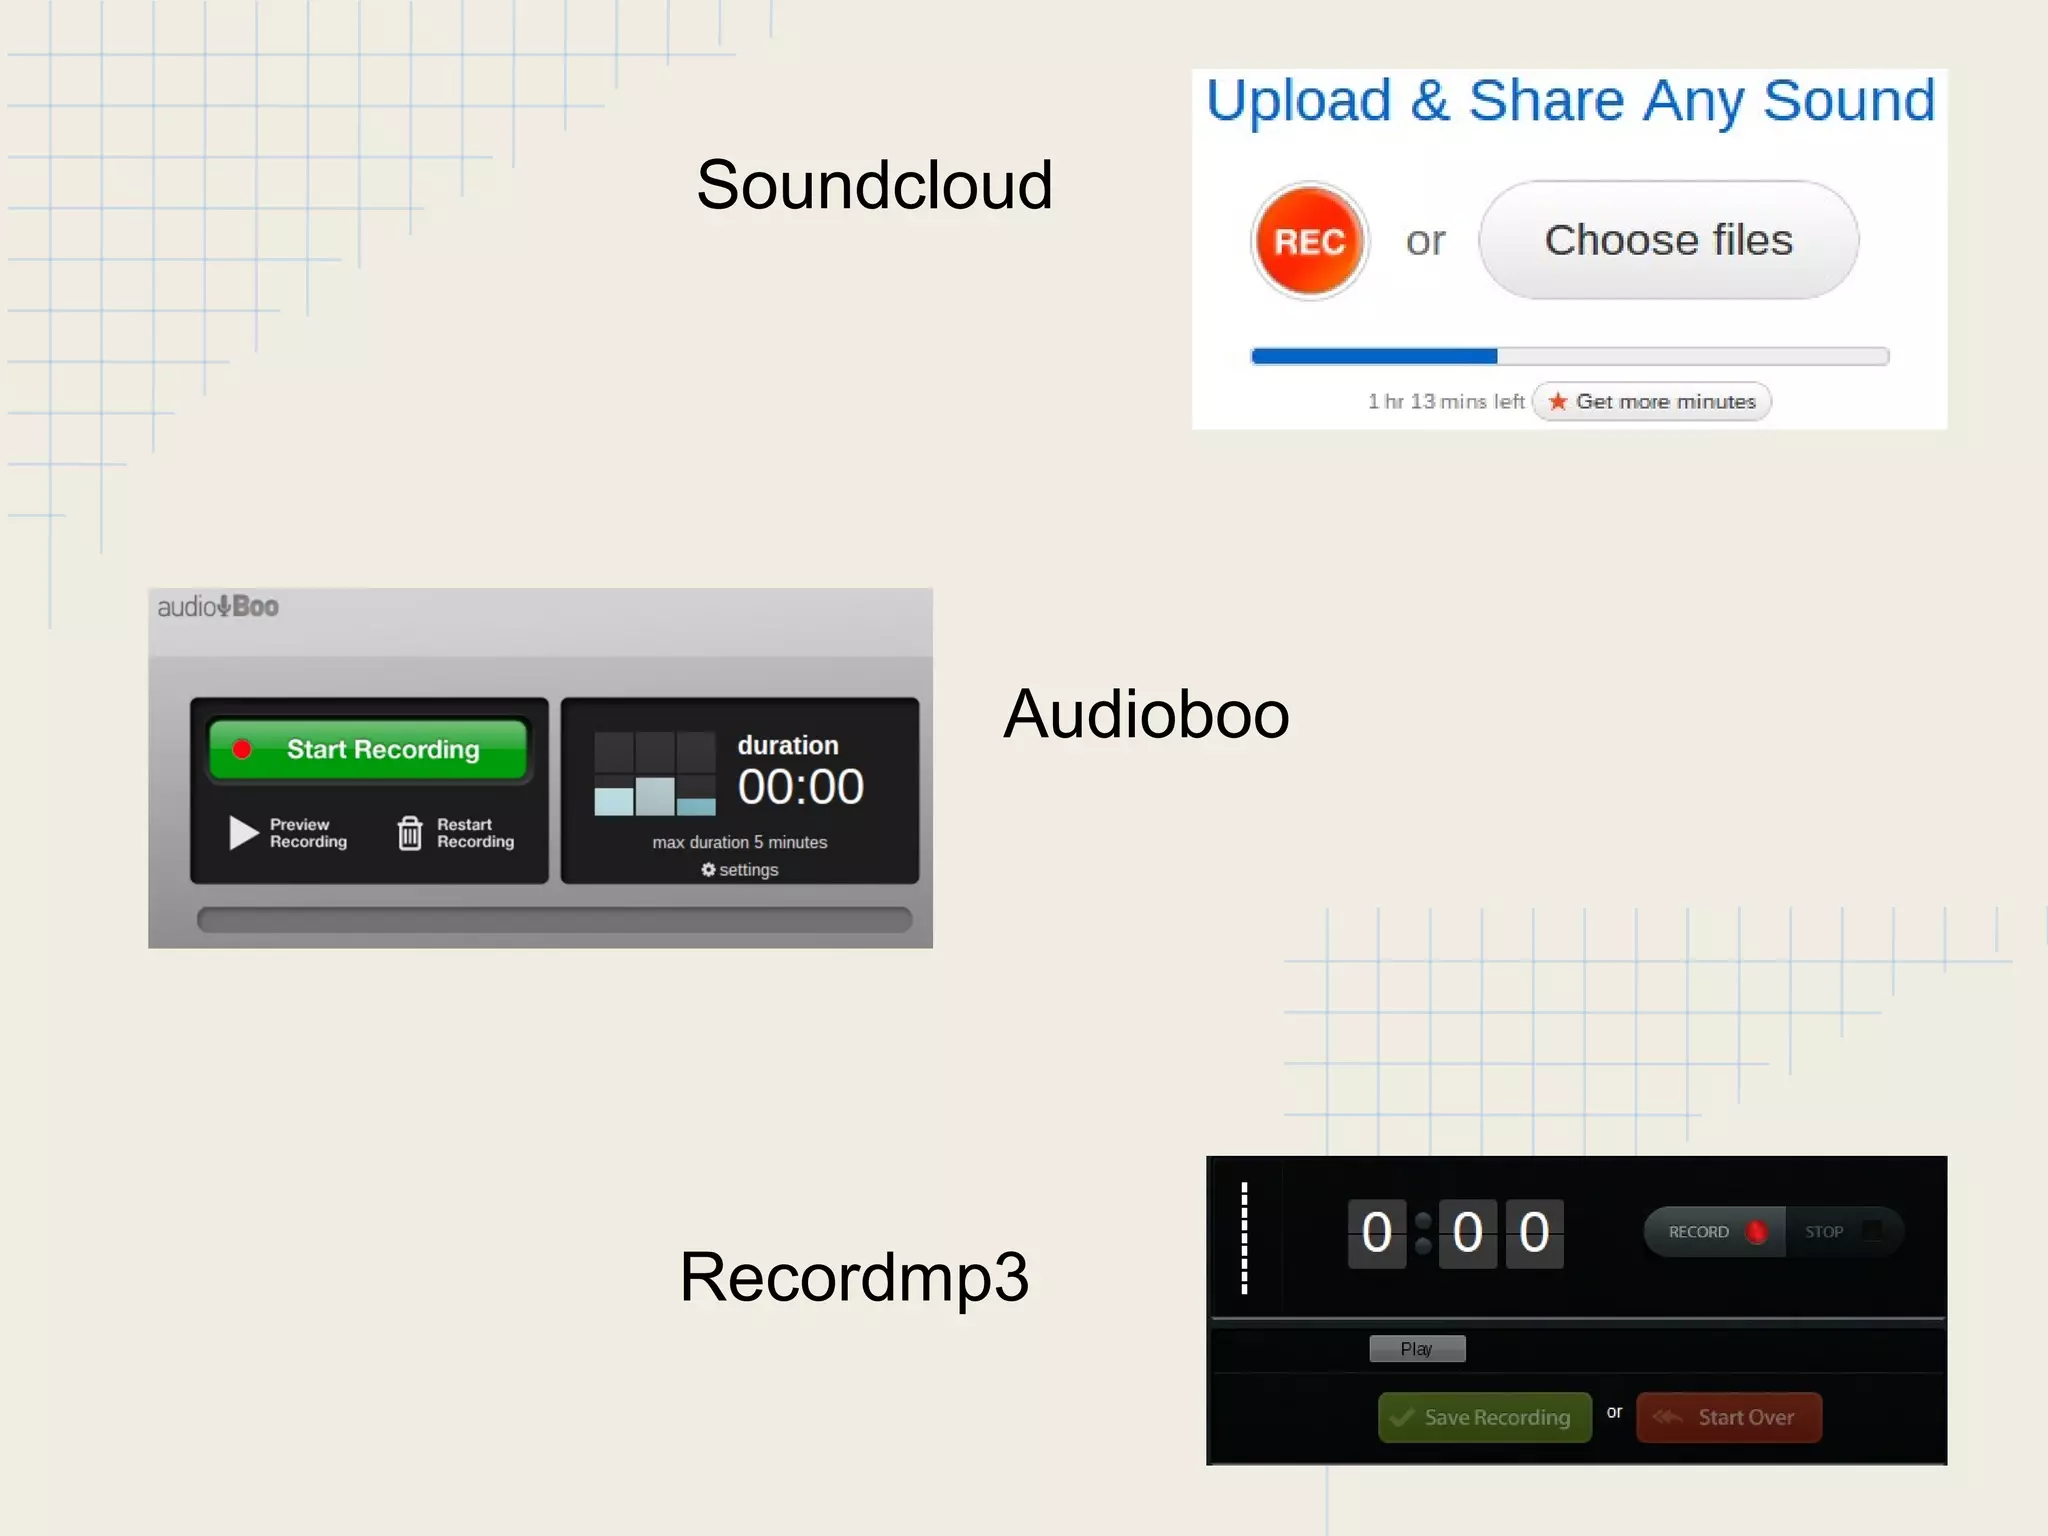Click the Audioboo gray progress bar
This screenshot has height=1536, width=2048.
point(554,919)
